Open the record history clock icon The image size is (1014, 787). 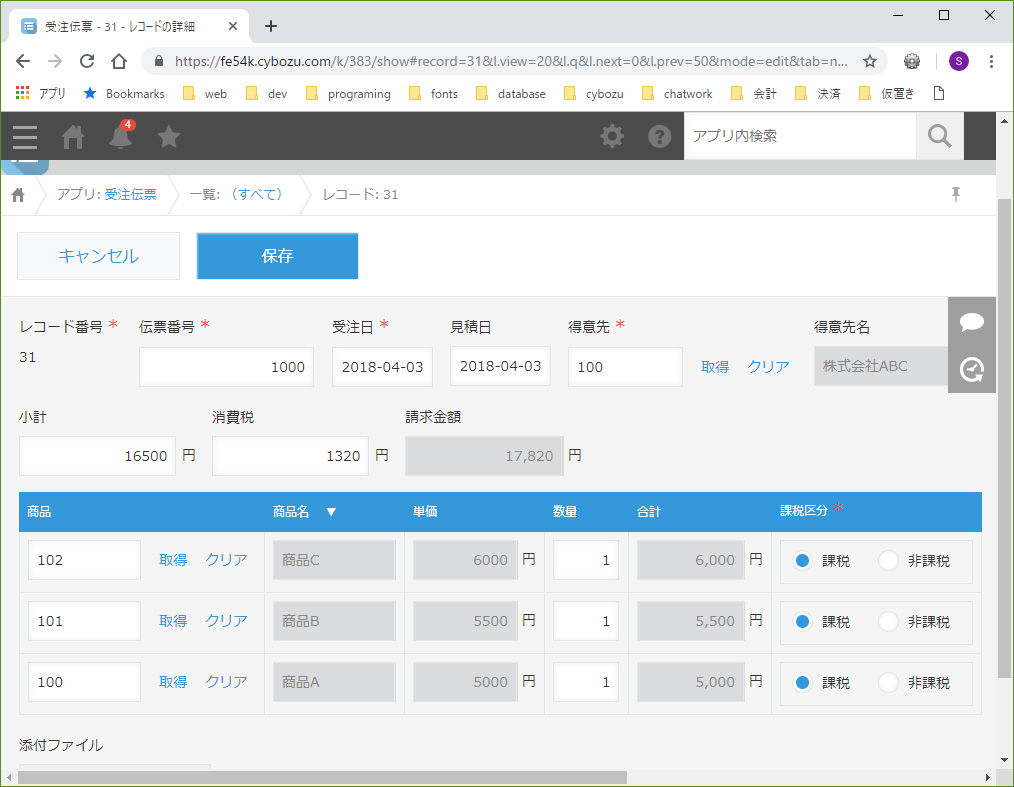tap(971, 369)
